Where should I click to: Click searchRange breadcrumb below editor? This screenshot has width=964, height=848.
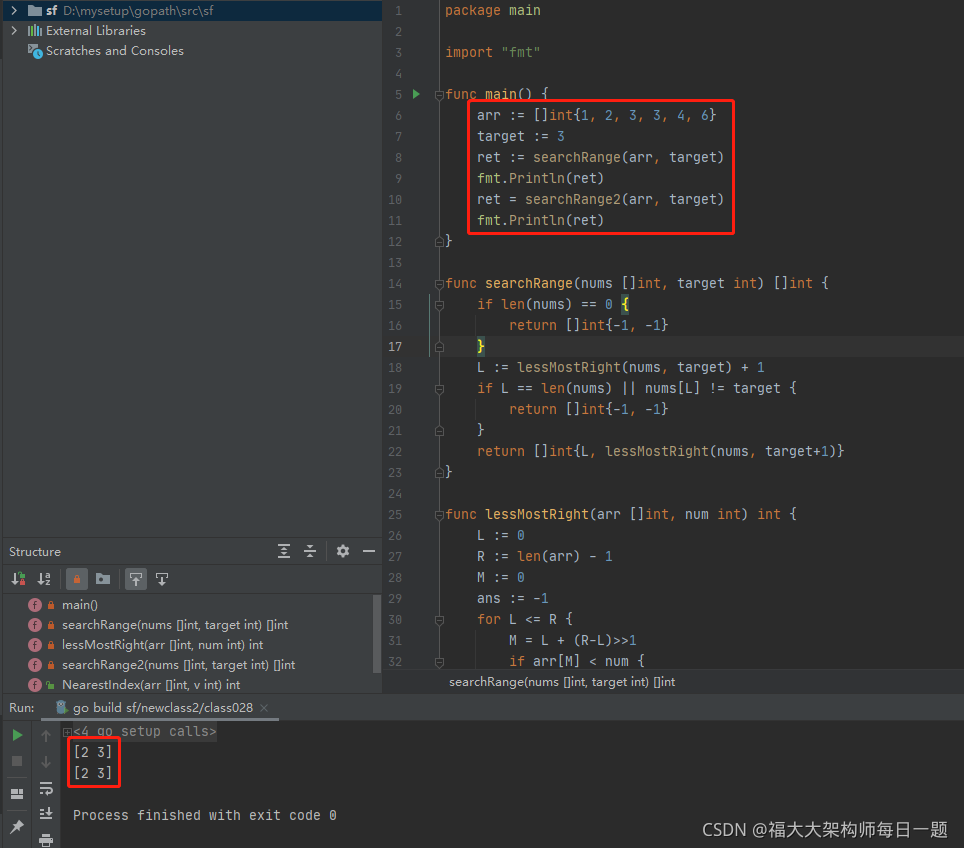pyautogui.click(x=562, y=682)
